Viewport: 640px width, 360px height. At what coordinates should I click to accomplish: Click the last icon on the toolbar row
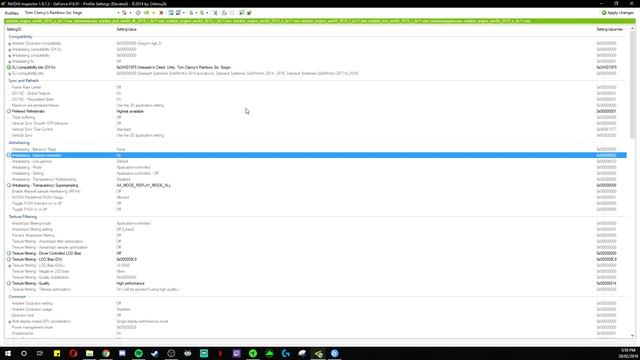point(249,13)
